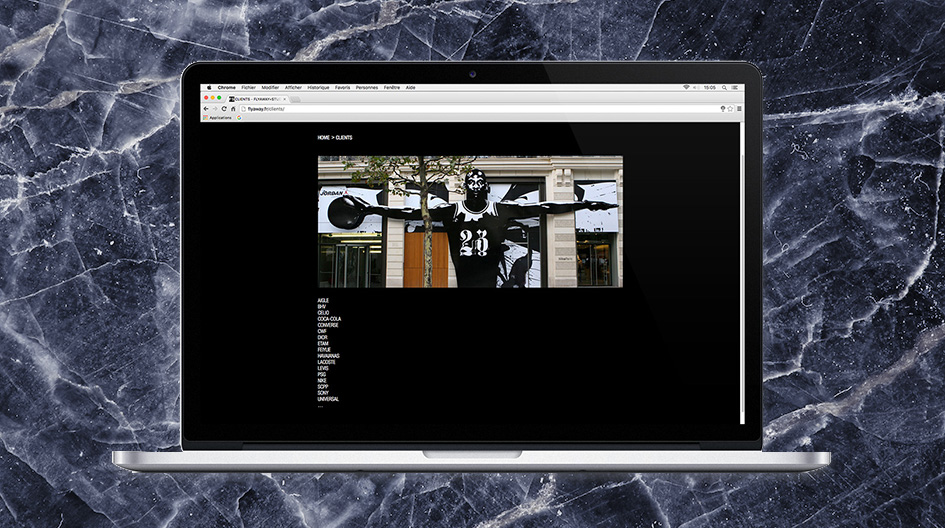The height and width of the screenshot is (528, 945).
Task: Reload the page
Action: [224, 108]
